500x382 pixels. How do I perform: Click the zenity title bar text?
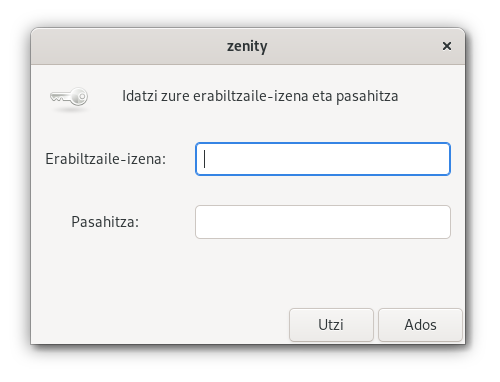click(x=247, y=46)
